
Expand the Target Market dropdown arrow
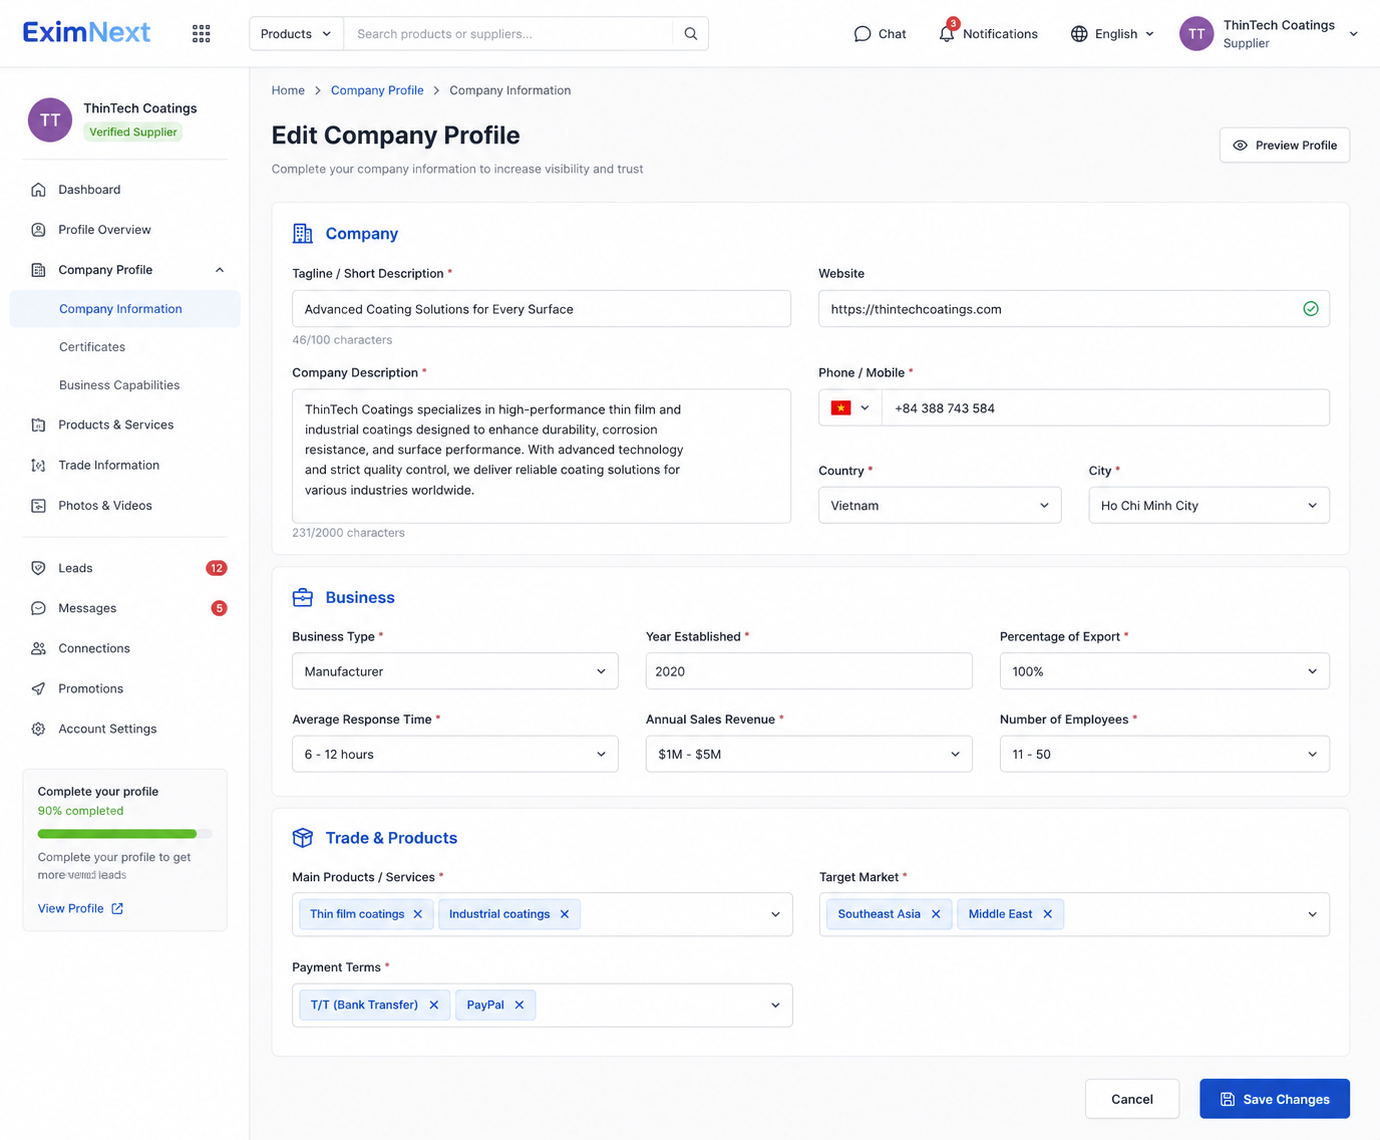1312,914
